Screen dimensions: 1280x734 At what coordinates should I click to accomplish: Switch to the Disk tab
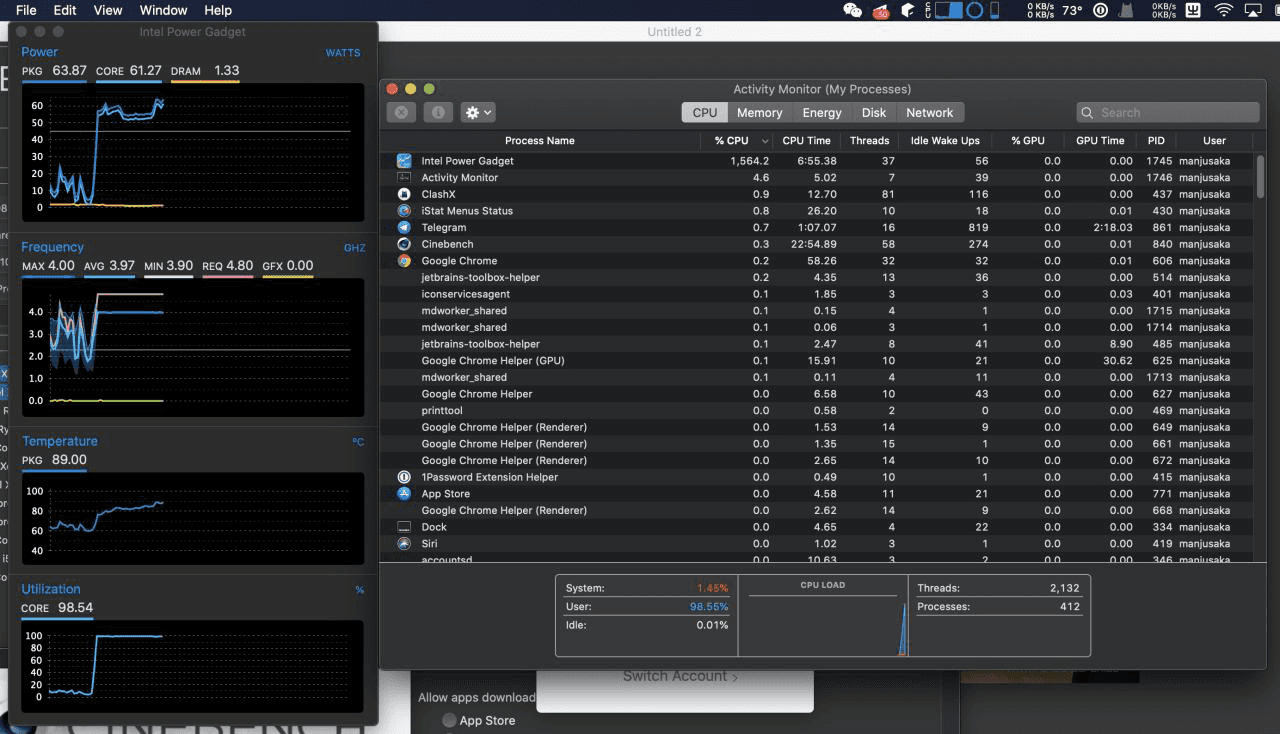click(874, 113)
